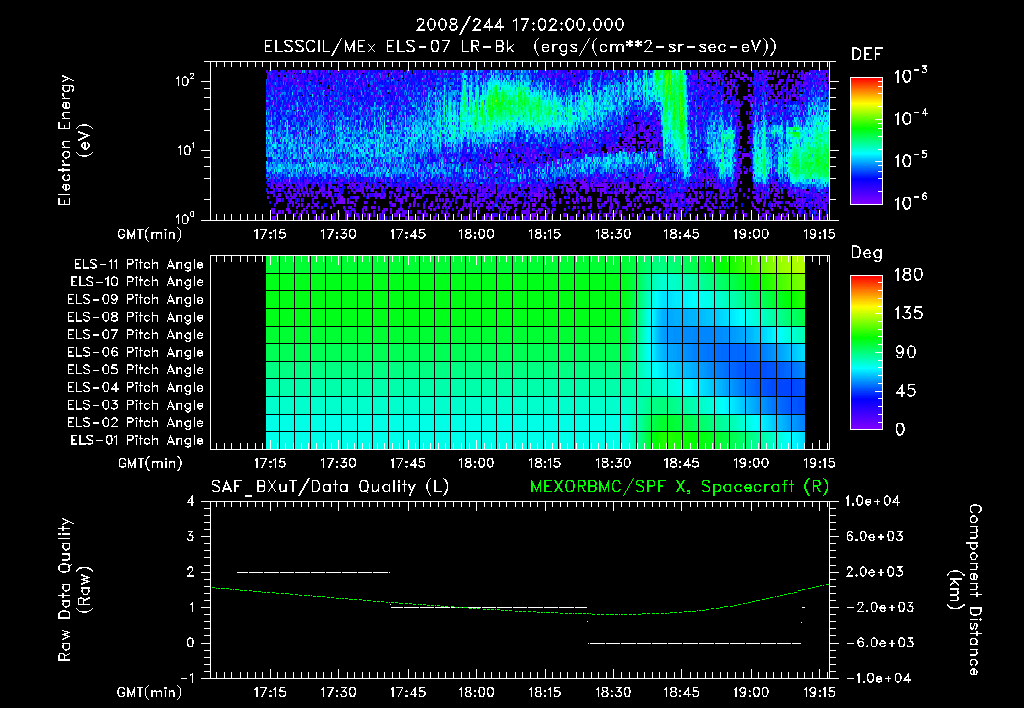The height and width of the screenshot is (708, 1024).
Task: Click the ELS-10 Pitch Angle label
Action: [137, 282]
